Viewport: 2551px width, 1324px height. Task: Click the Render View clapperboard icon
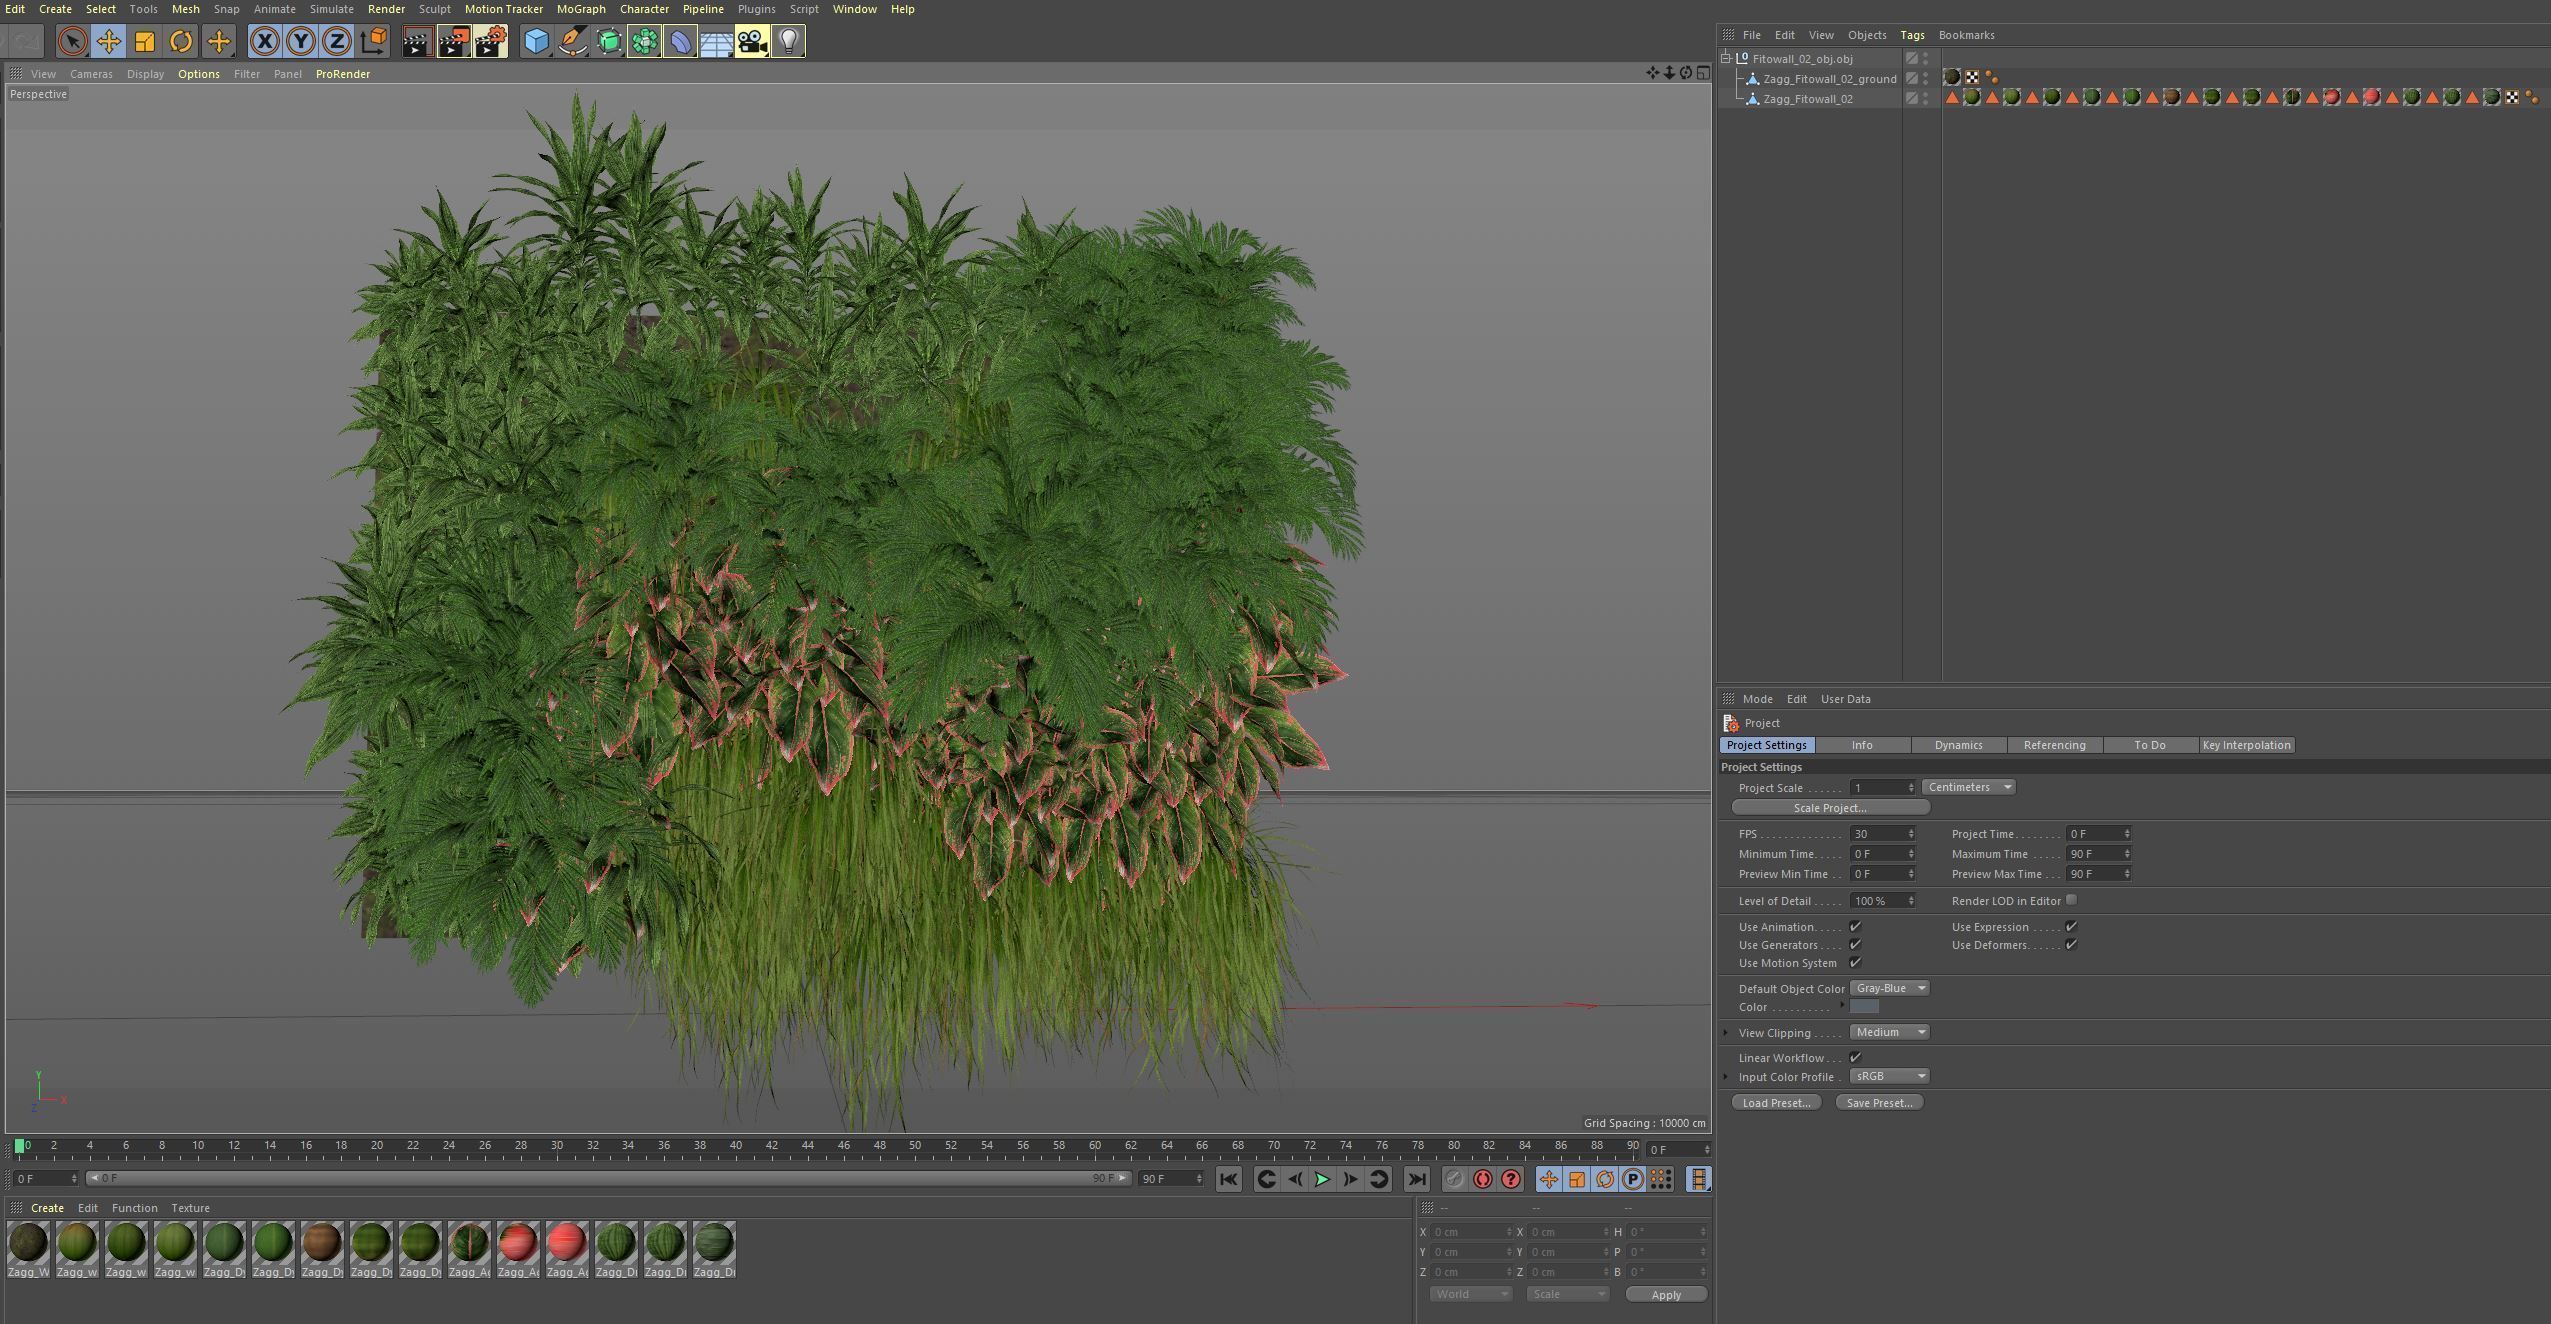coord(417,41)
